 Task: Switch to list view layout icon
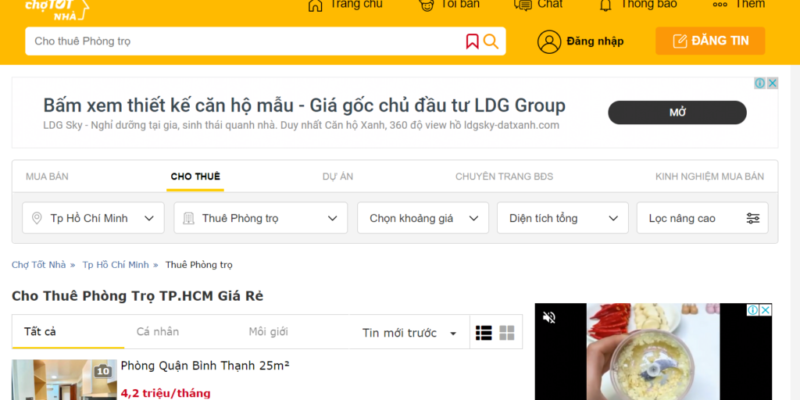click(484, 333)
